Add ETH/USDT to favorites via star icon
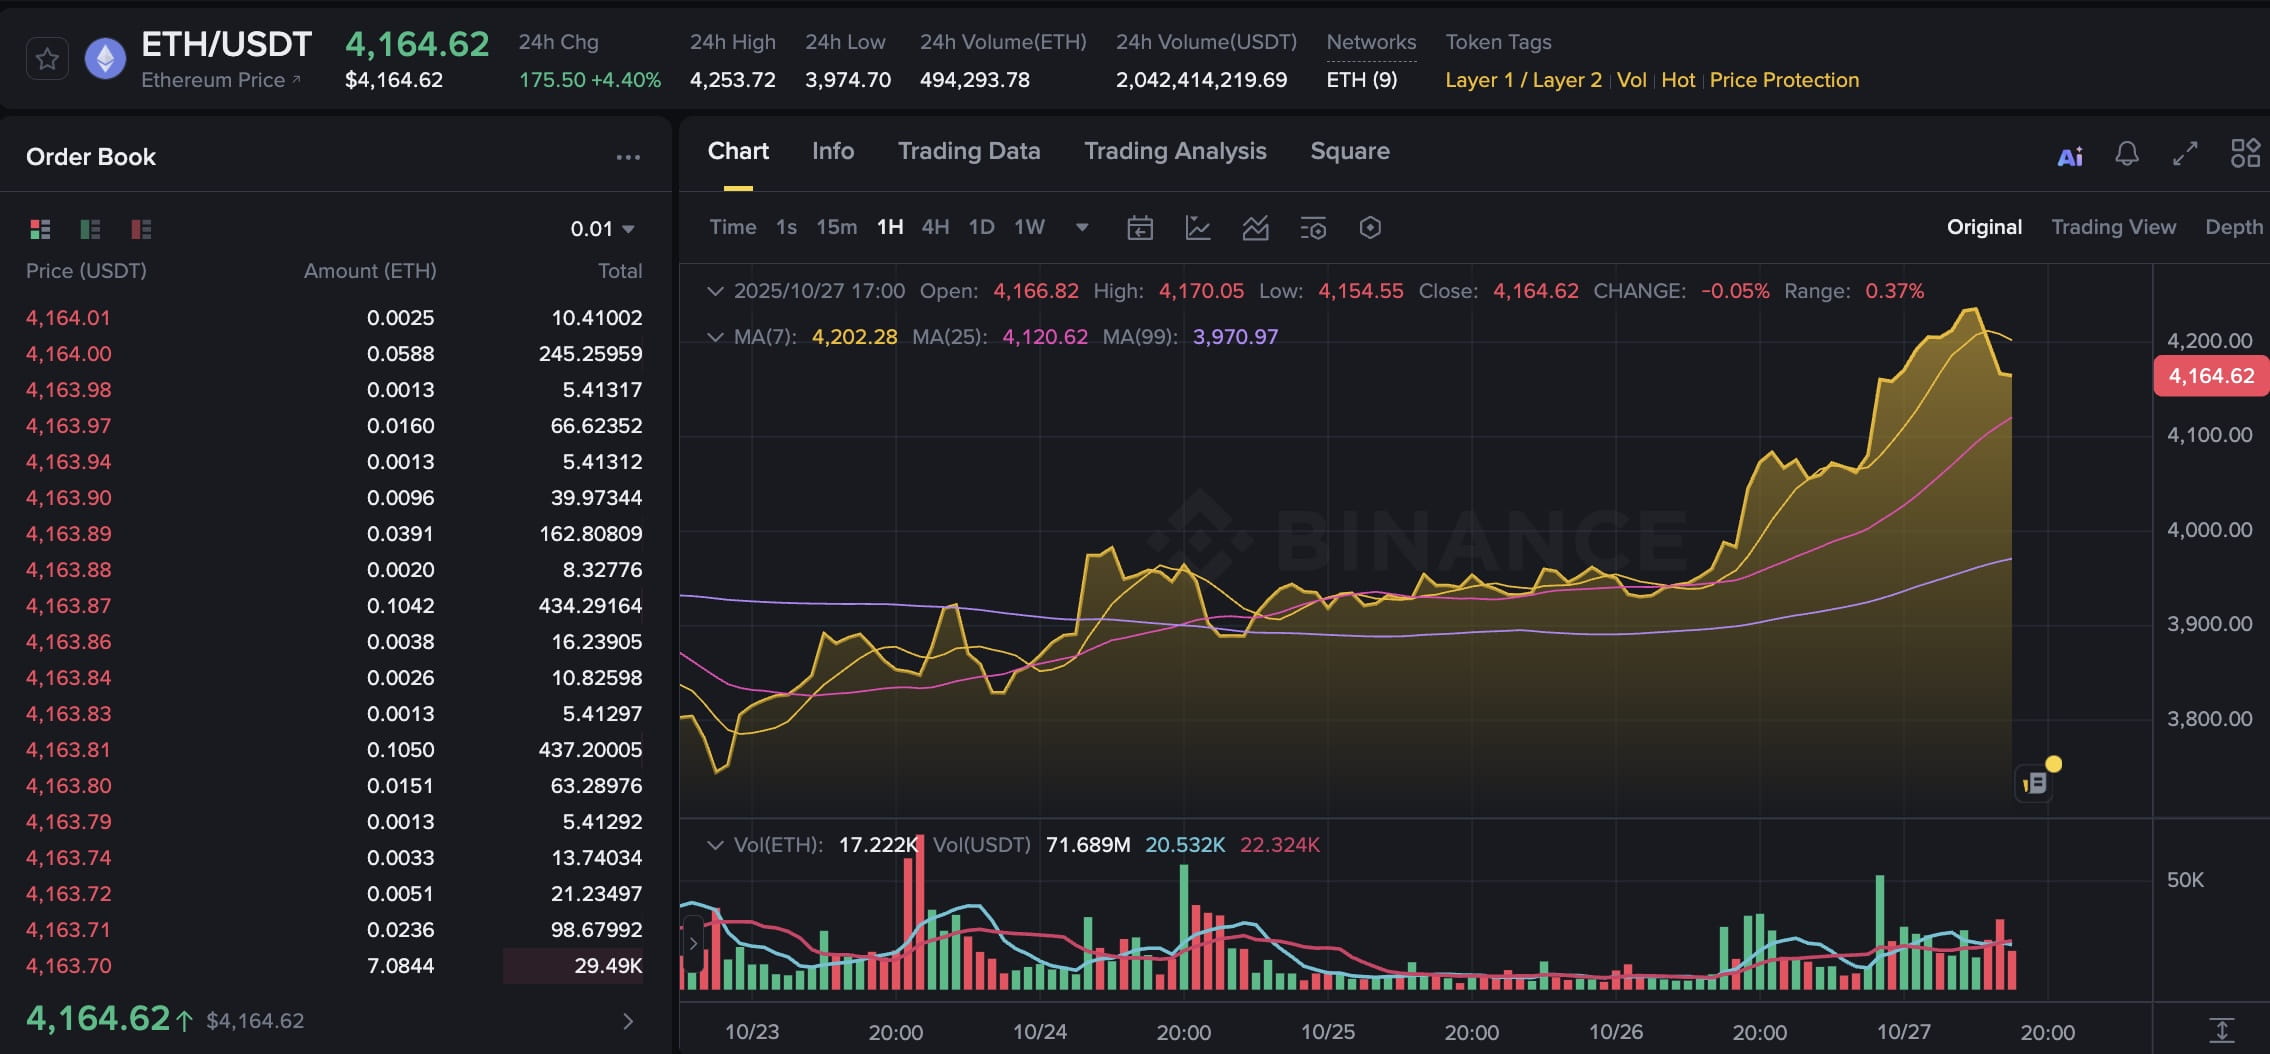This screenshot has width=2270, height=1054. pos(46,57)
